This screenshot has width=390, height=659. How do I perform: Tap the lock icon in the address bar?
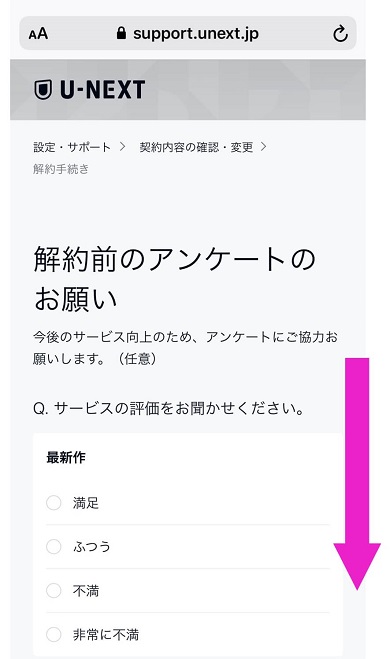click(x=121, y=33)
